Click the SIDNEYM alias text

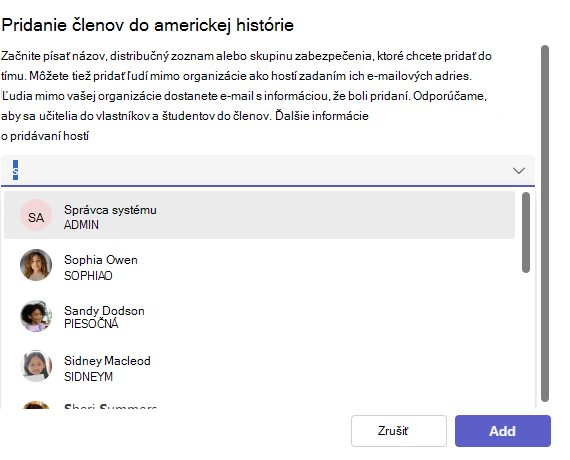point(88,377)
